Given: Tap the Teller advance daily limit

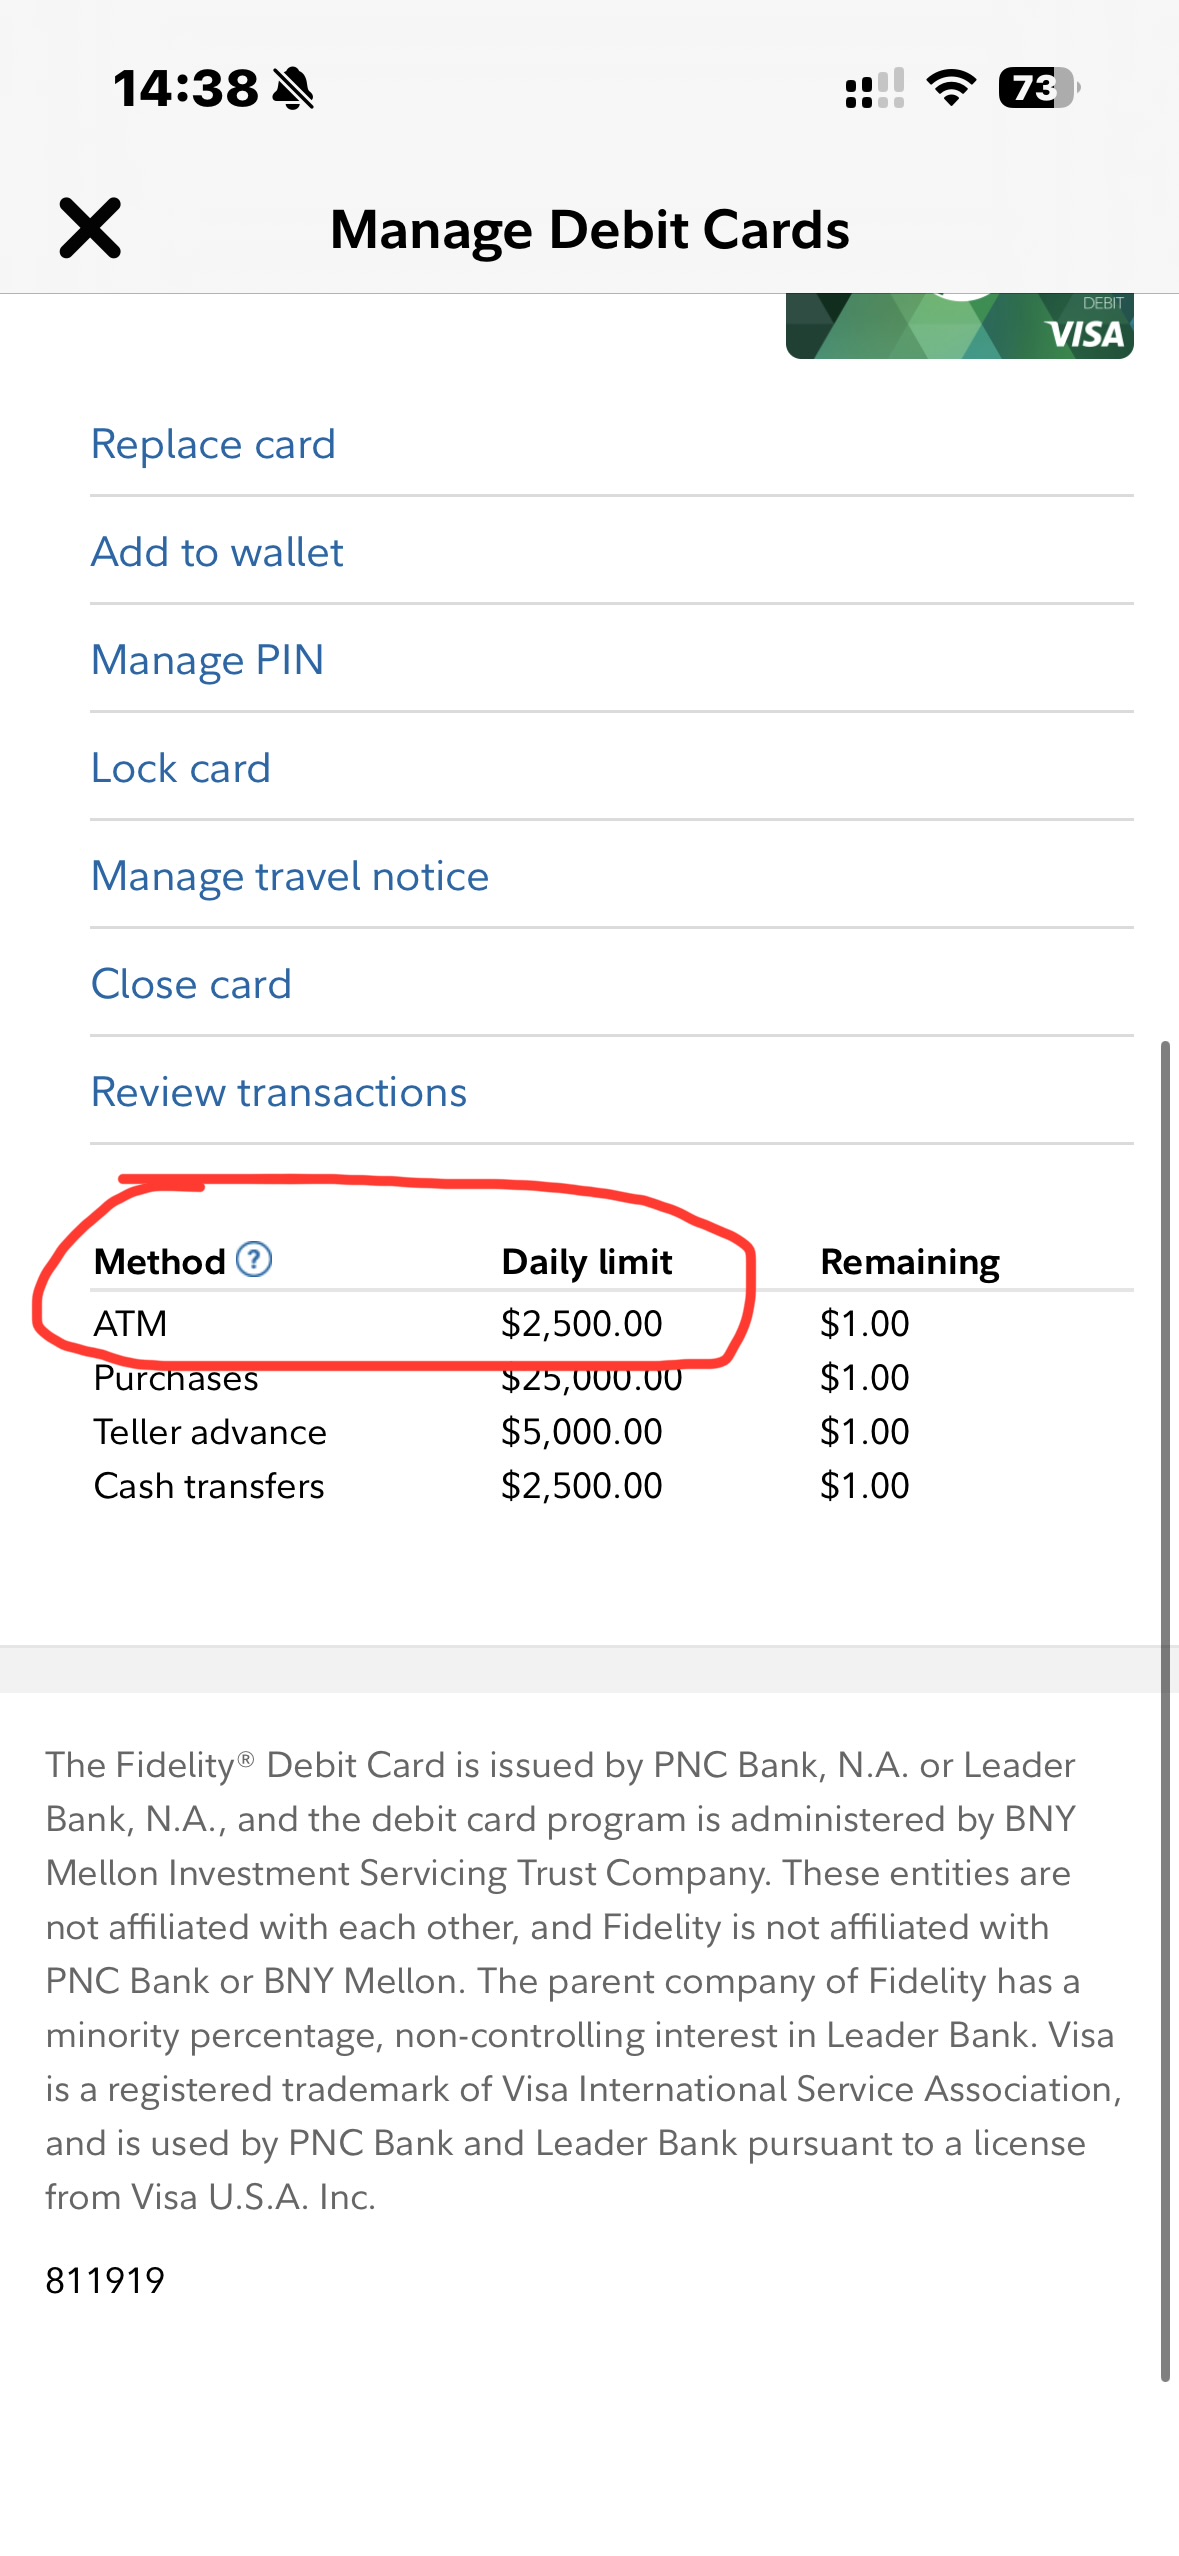Looking at the screenshot, I should coord(581,1432).
